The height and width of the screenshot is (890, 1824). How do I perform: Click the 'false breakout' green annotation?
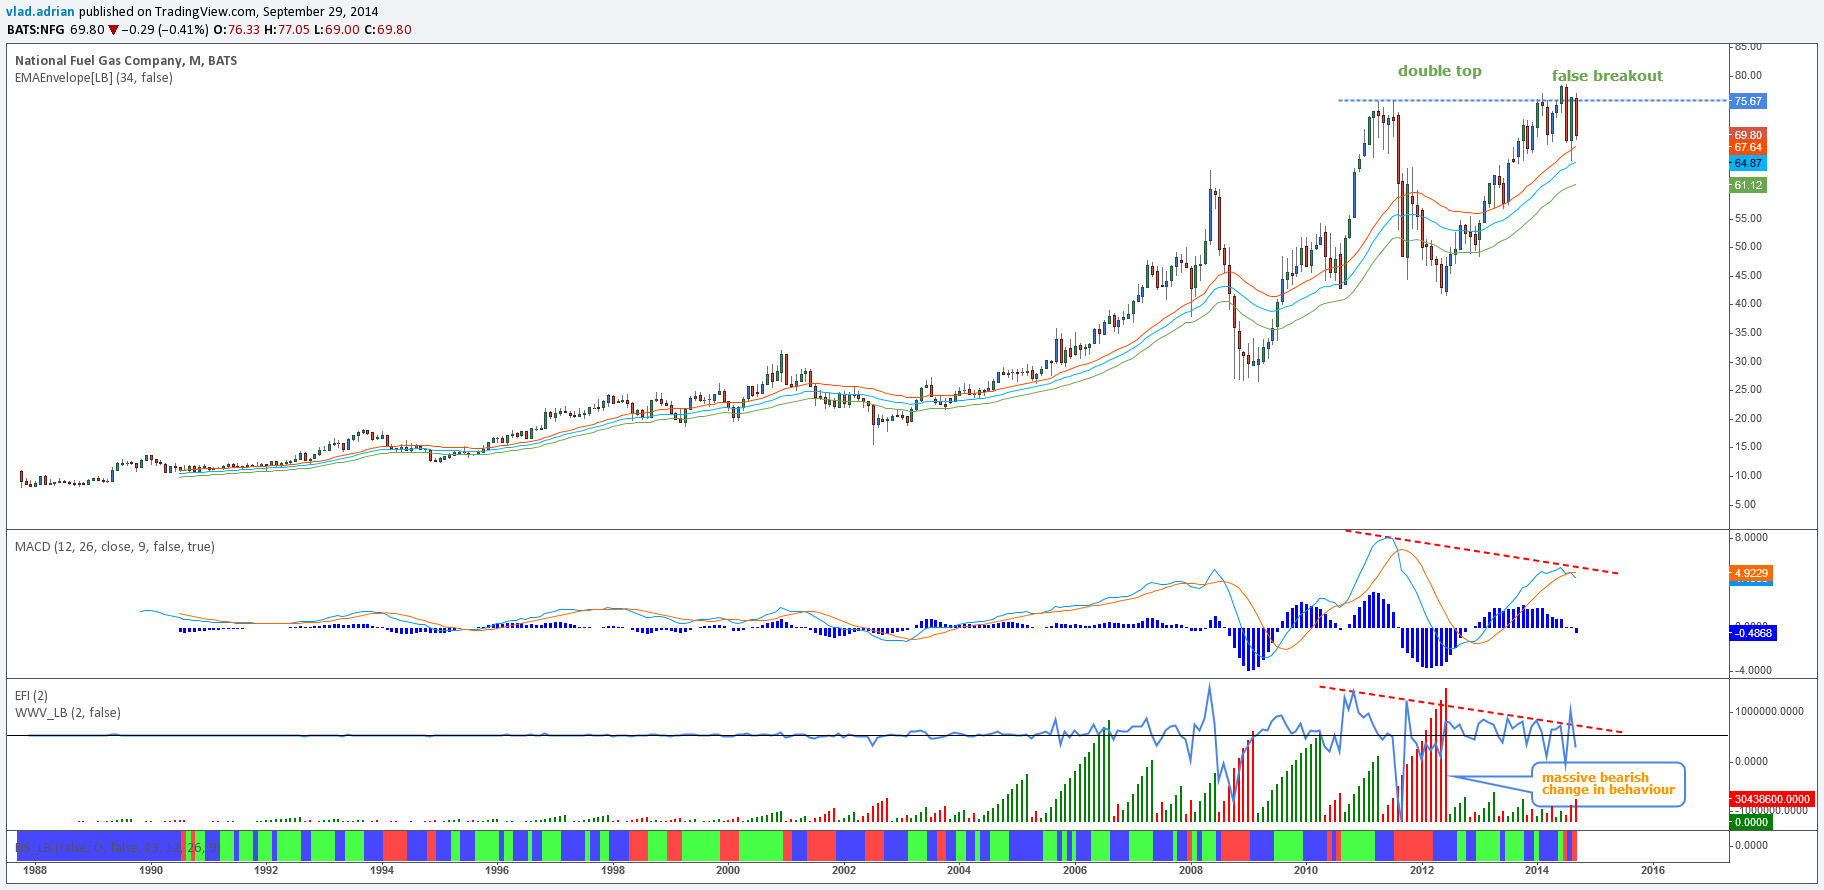1607,76
